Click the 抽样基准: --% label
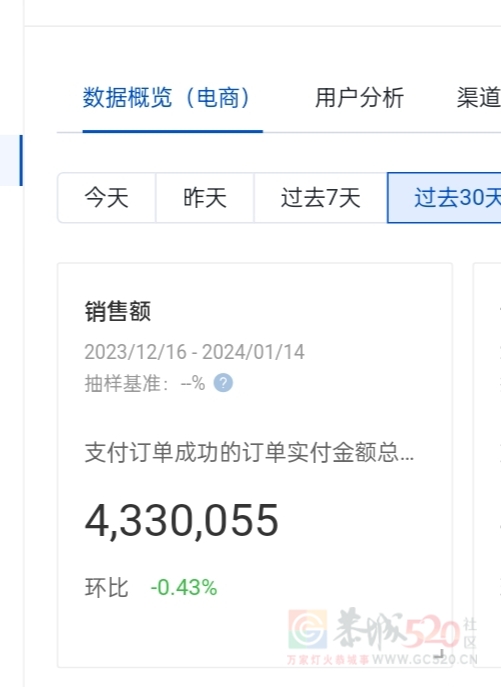Viewport: 501px width, 687px height. click(x=145, y=383)
